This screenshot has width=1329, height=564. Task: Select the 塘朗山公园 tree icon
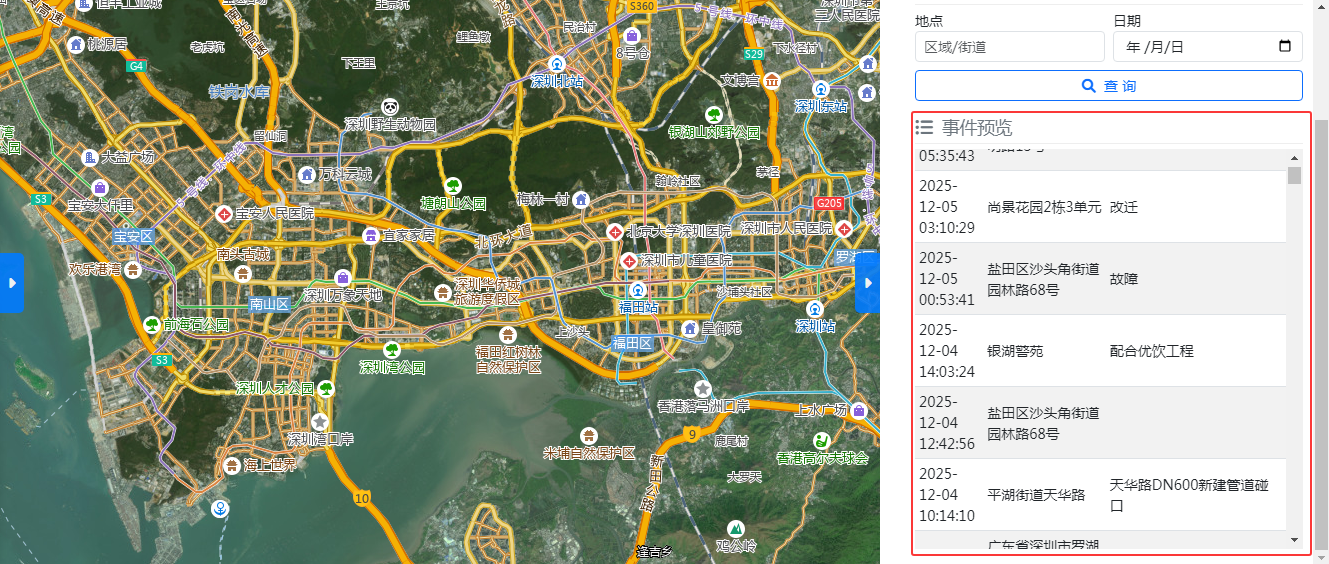453,185
